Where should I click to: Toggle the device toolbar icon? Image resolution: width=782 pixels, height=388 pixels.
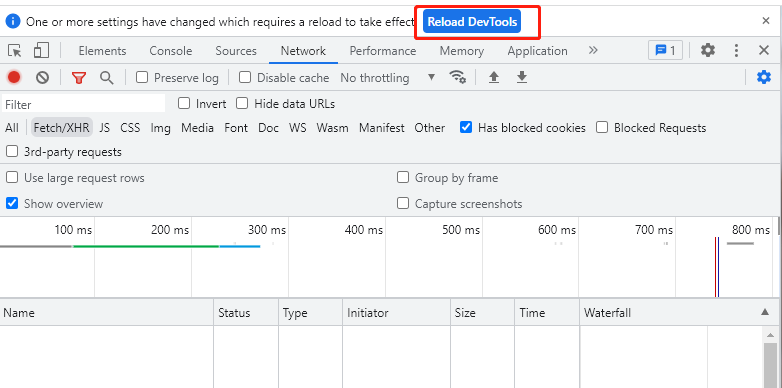click(x=41, y=50)
